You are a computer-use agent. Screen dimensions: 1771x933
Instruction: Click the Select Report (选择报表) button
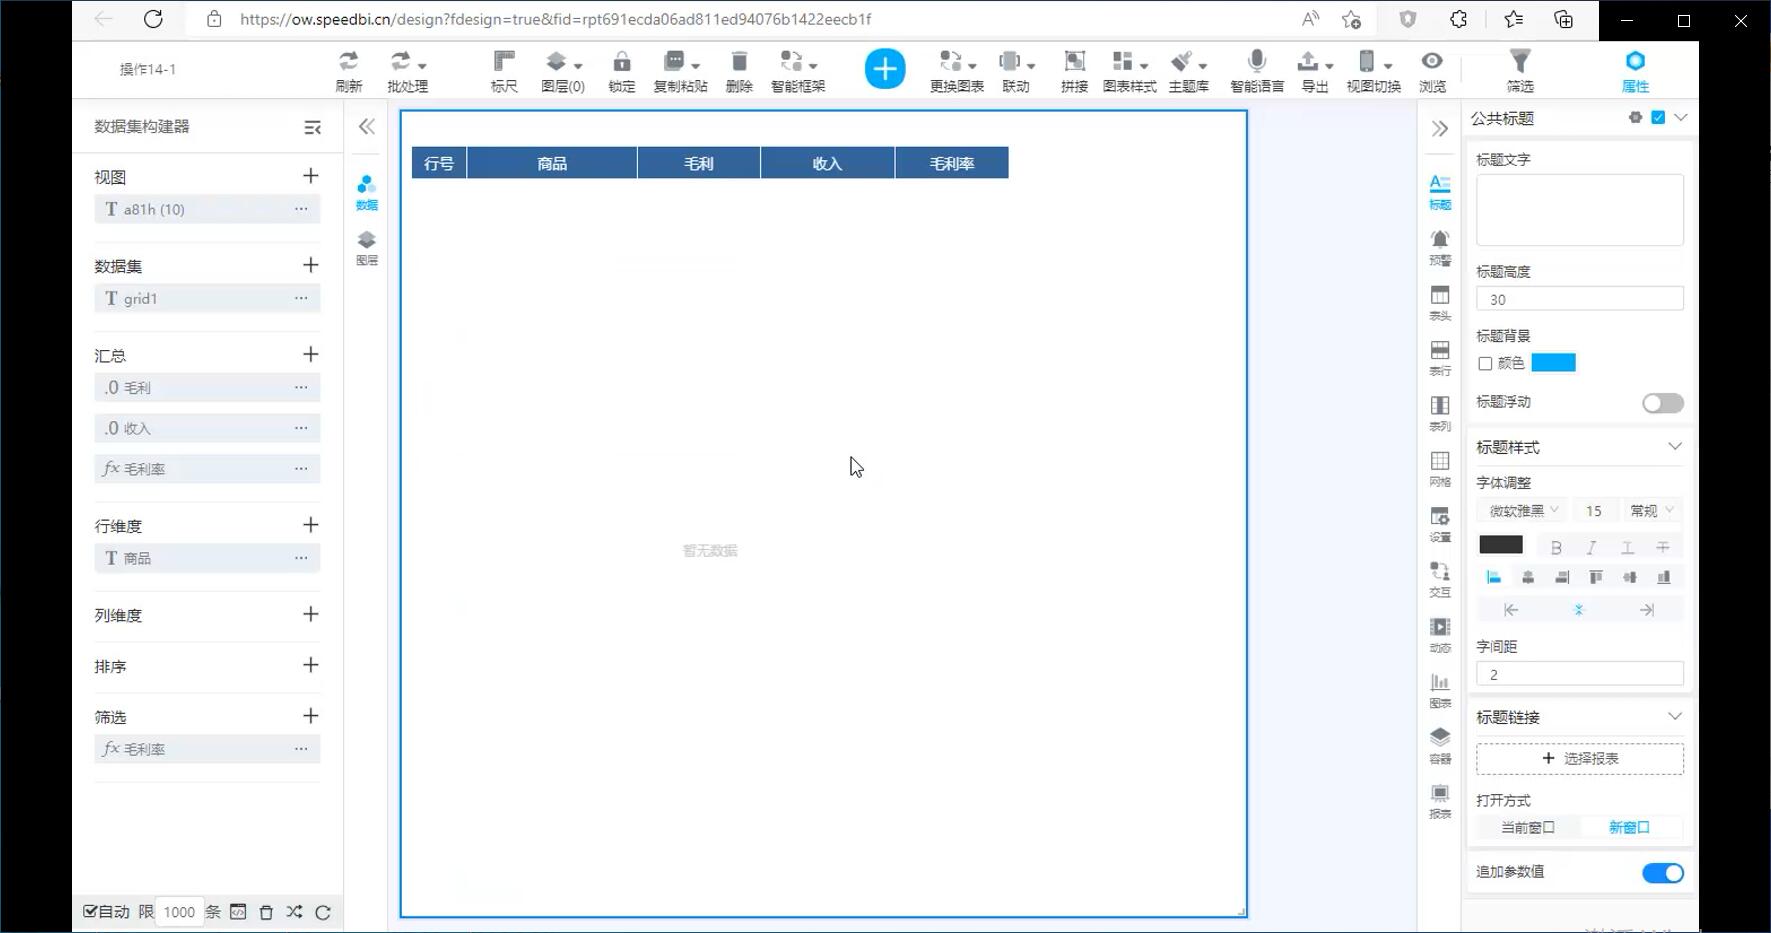coord(1579,759)
